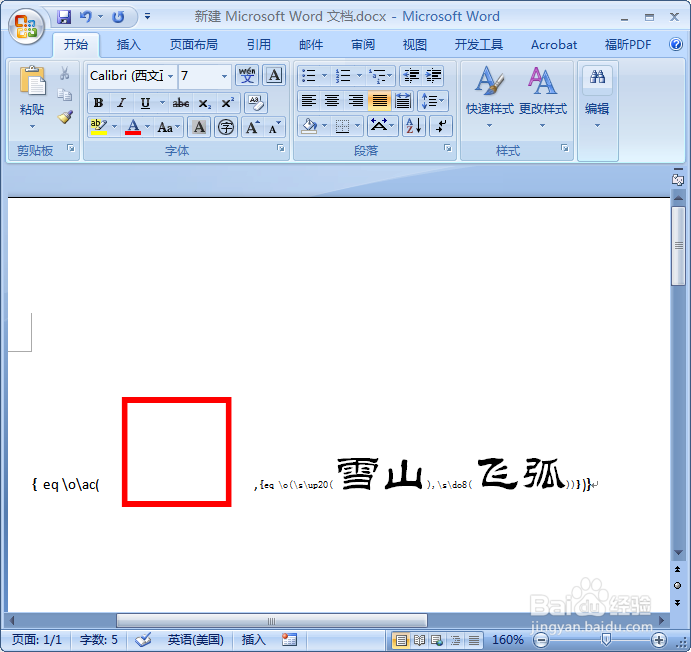Expand underline style dropdown arrow
The image size is (691, 652).
coord(162,103)
